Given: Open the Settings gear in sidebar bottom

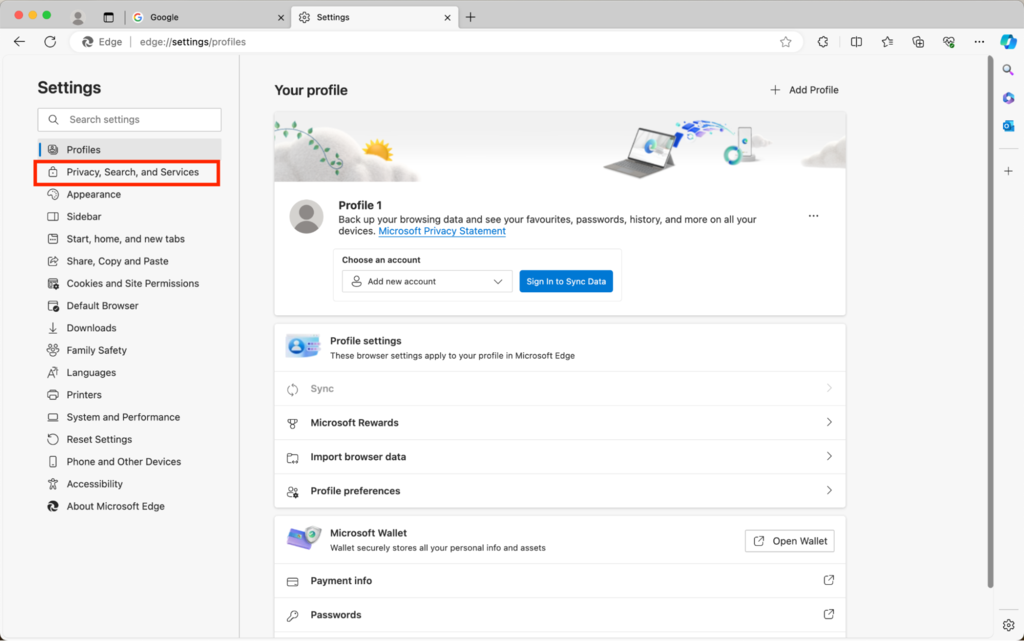Looking at the screenshot, I should point(1008,624).
